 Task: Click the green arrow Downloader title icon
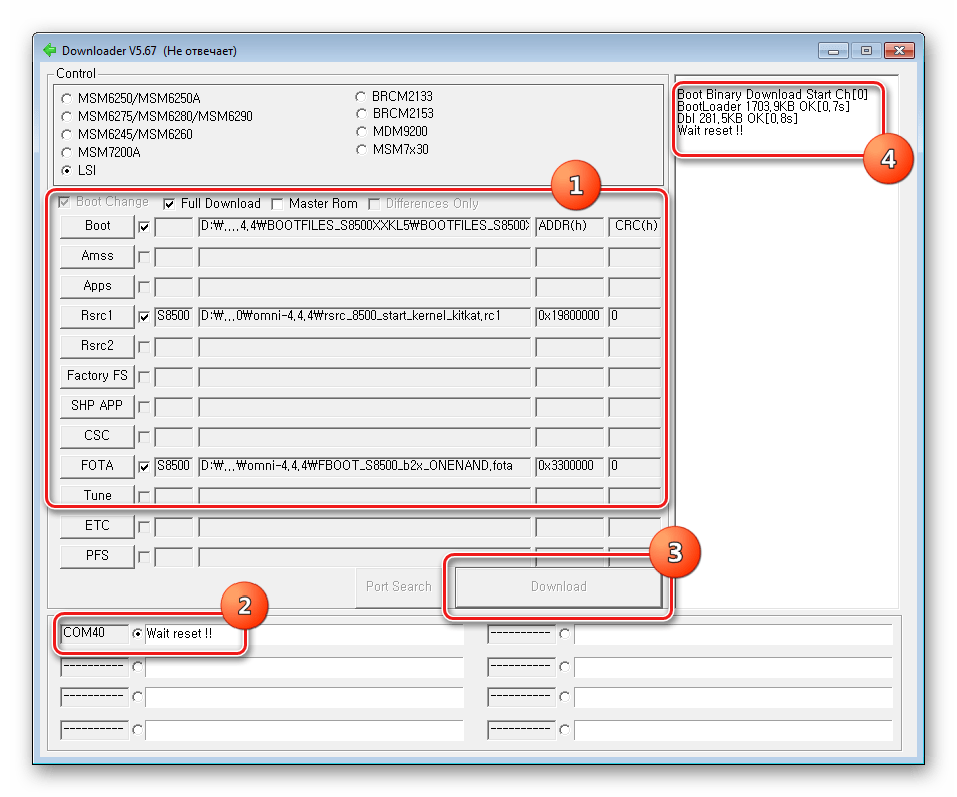(x=49, y=51)
